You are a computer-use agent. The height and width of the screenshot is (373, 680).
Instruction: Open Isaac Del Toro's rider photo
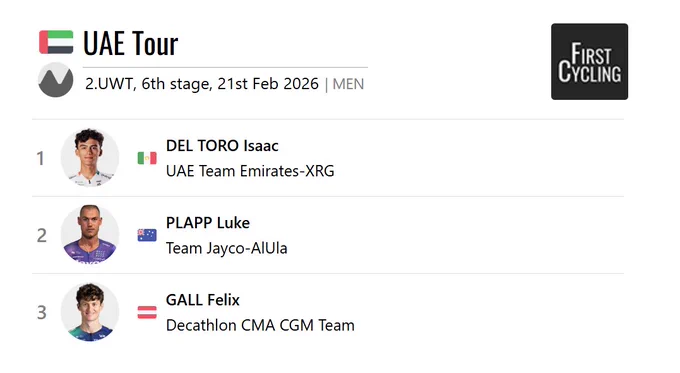(90, 157)
